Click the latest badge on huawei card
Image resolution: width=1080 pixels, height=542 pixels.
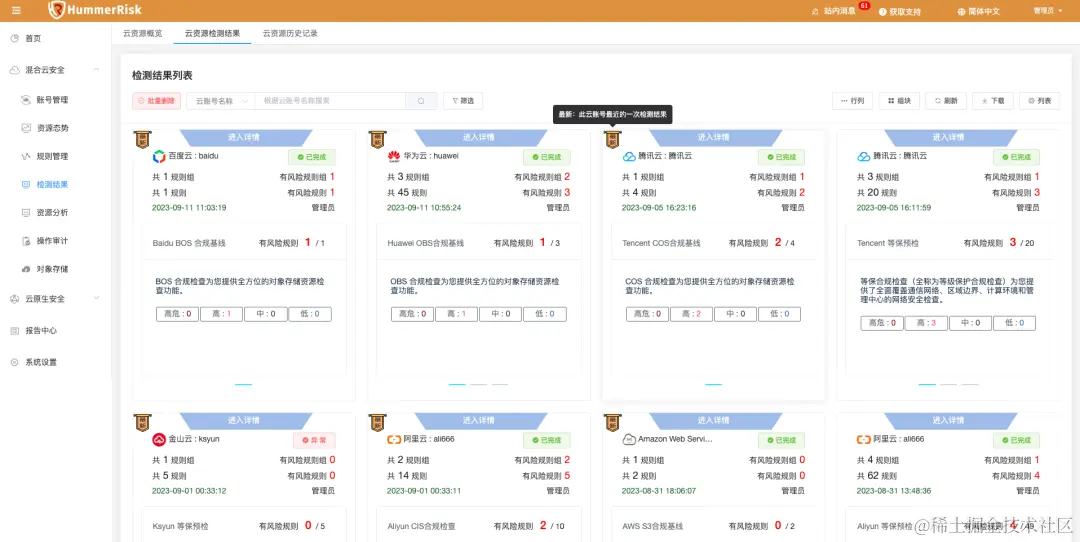tap(377, 140)
